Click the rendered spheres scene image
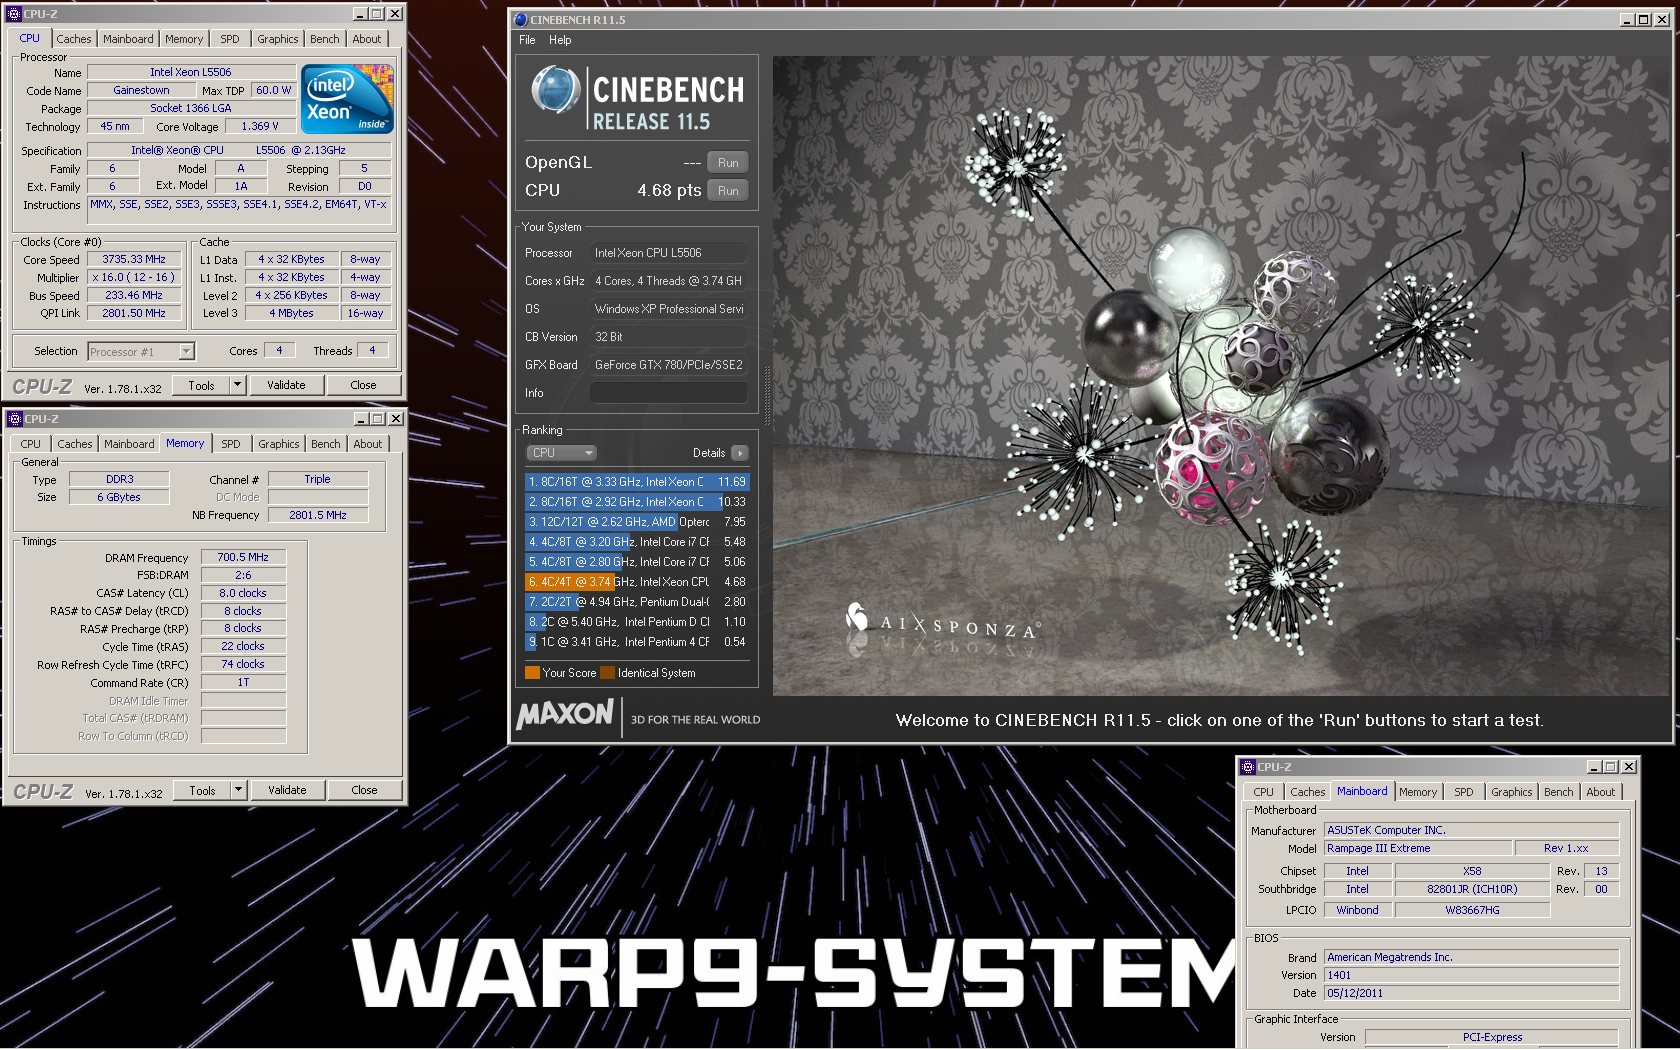Image resolution: width=1680 pixels, height=1050 pixels. point(1220,376)
